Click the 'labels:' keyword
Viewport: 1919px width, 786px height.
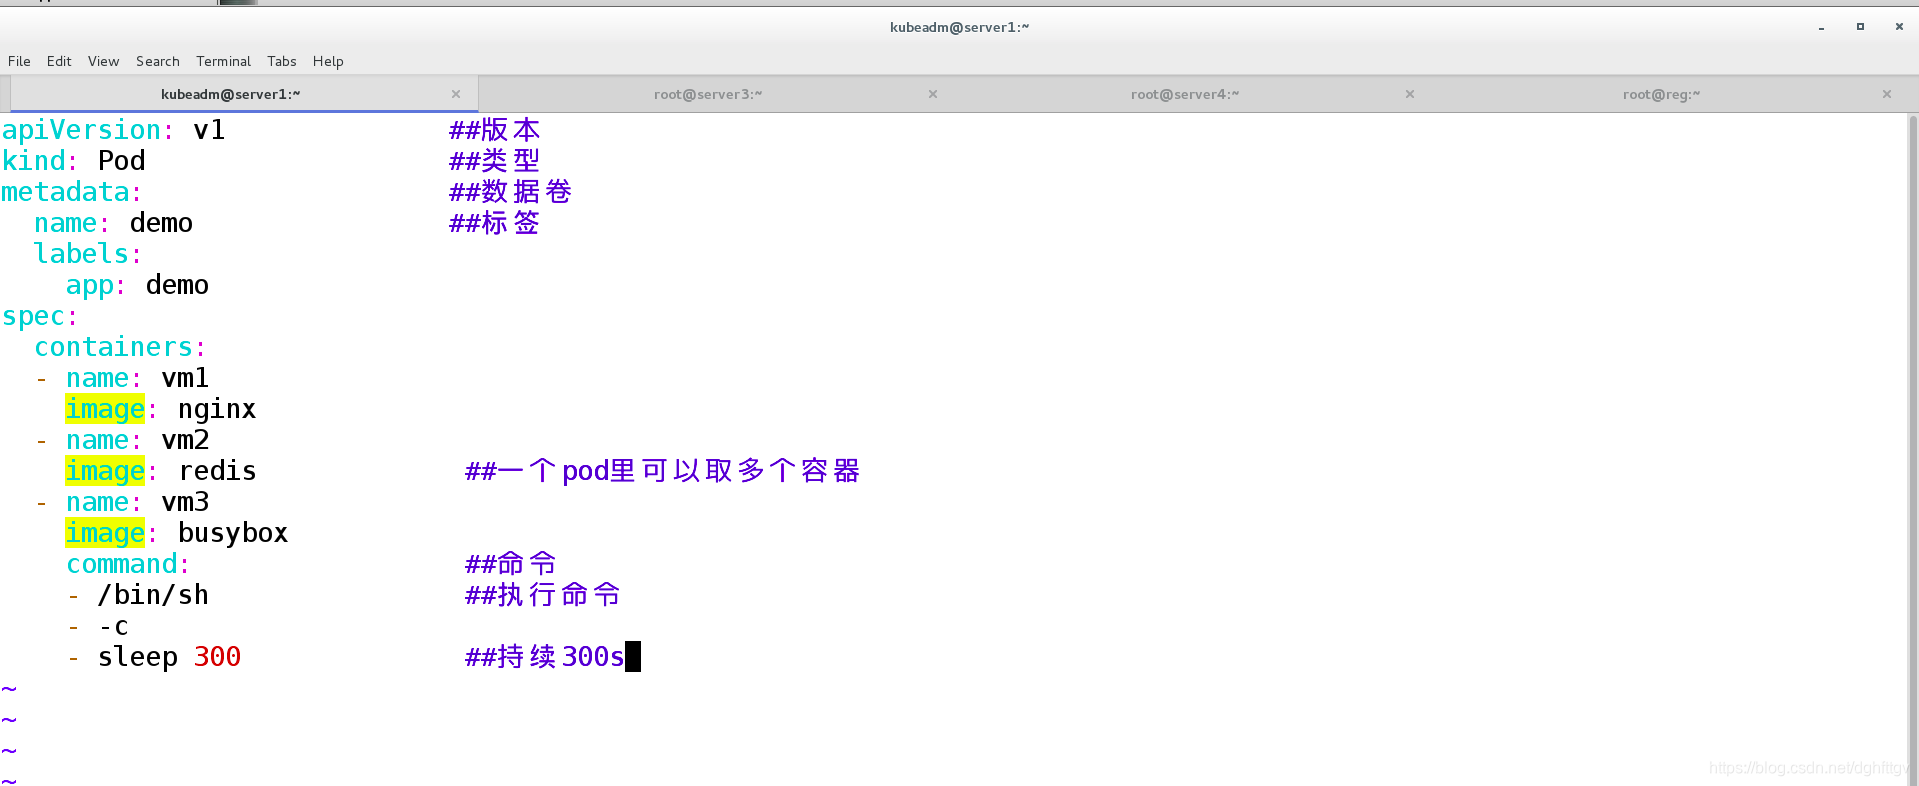[87, 254]
